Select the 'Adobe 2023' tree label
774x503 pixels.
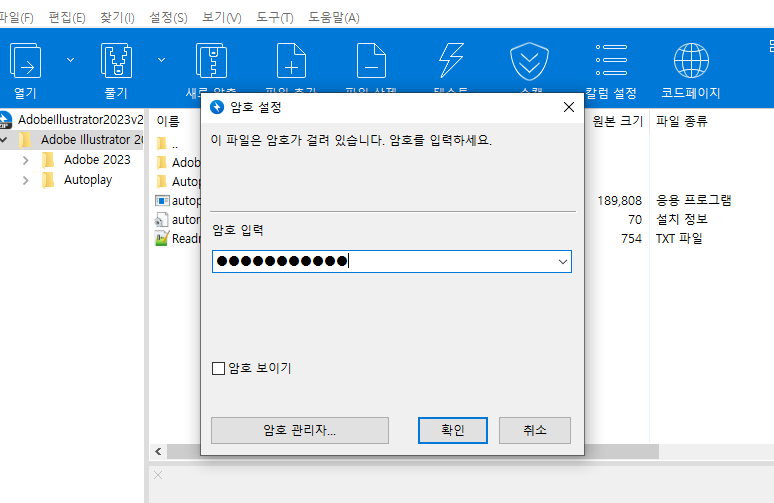click(x=97, y=160)
